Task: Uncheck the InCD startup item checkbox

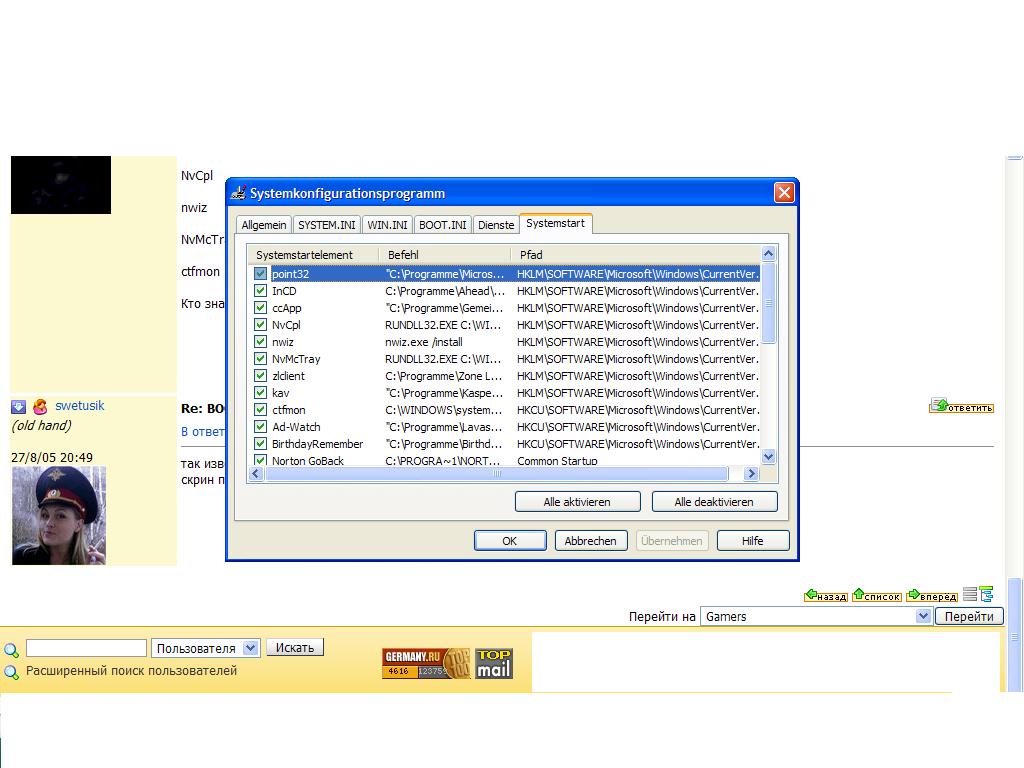Action: pyautogui.click(x=260, y=291)
